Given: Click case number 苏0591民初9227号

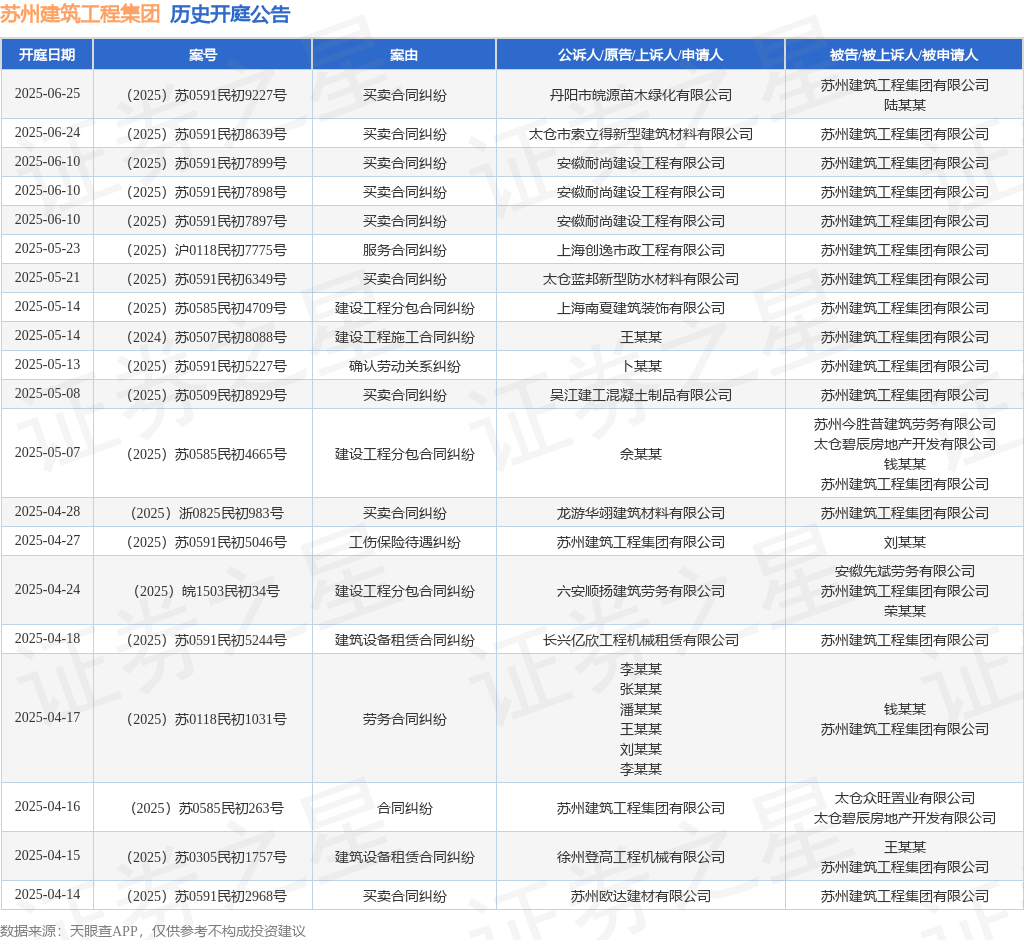Looking at the screenshot, I should 206,95.
